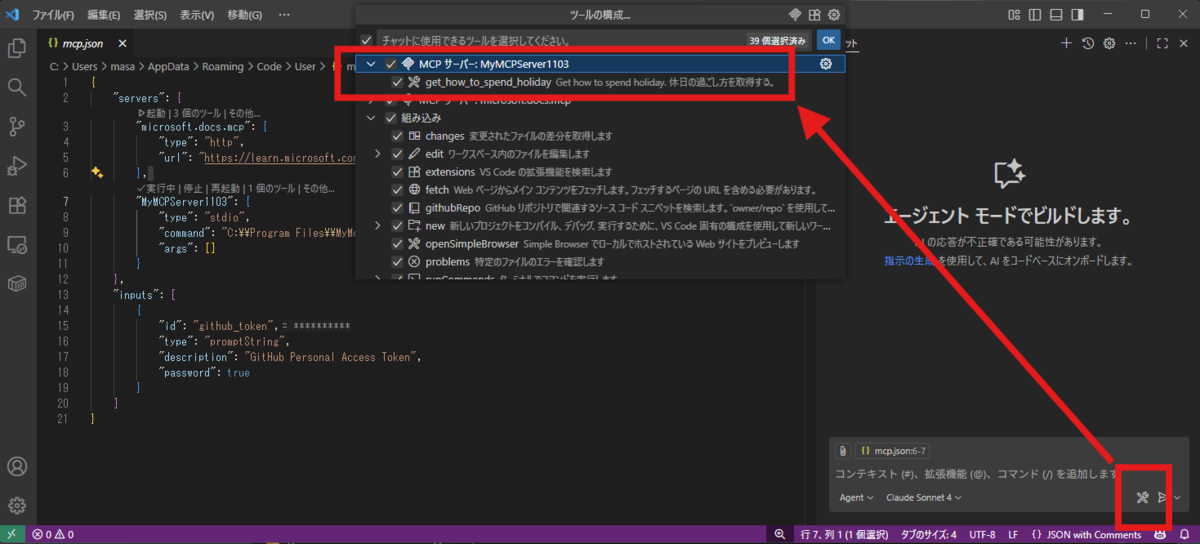Image resolution: width=1200 pixels, height=544 pixels.
Task: Open chat settings gear icon
Action: click(1109, 43)
